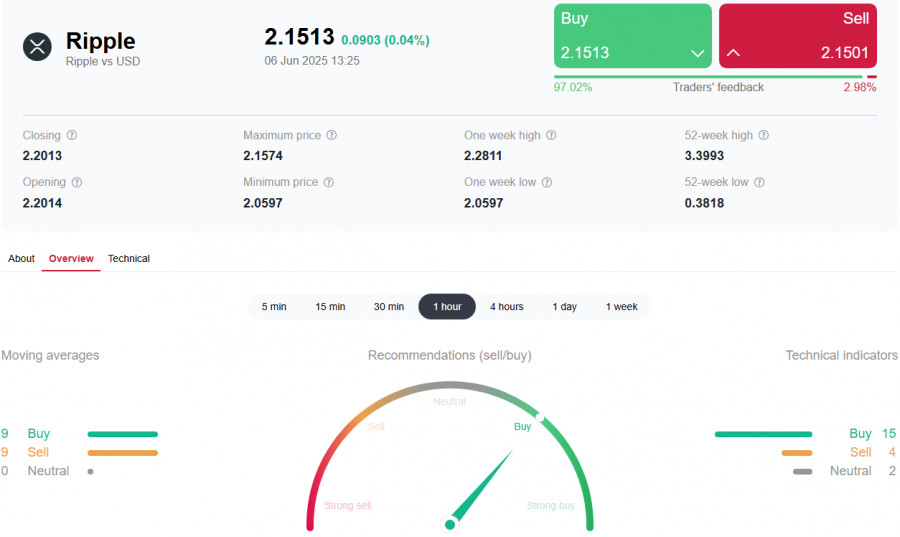Click the Ripple vs USD subtitle
The width and height of the screenshot is (900, 537).
(x=103, y=61)
